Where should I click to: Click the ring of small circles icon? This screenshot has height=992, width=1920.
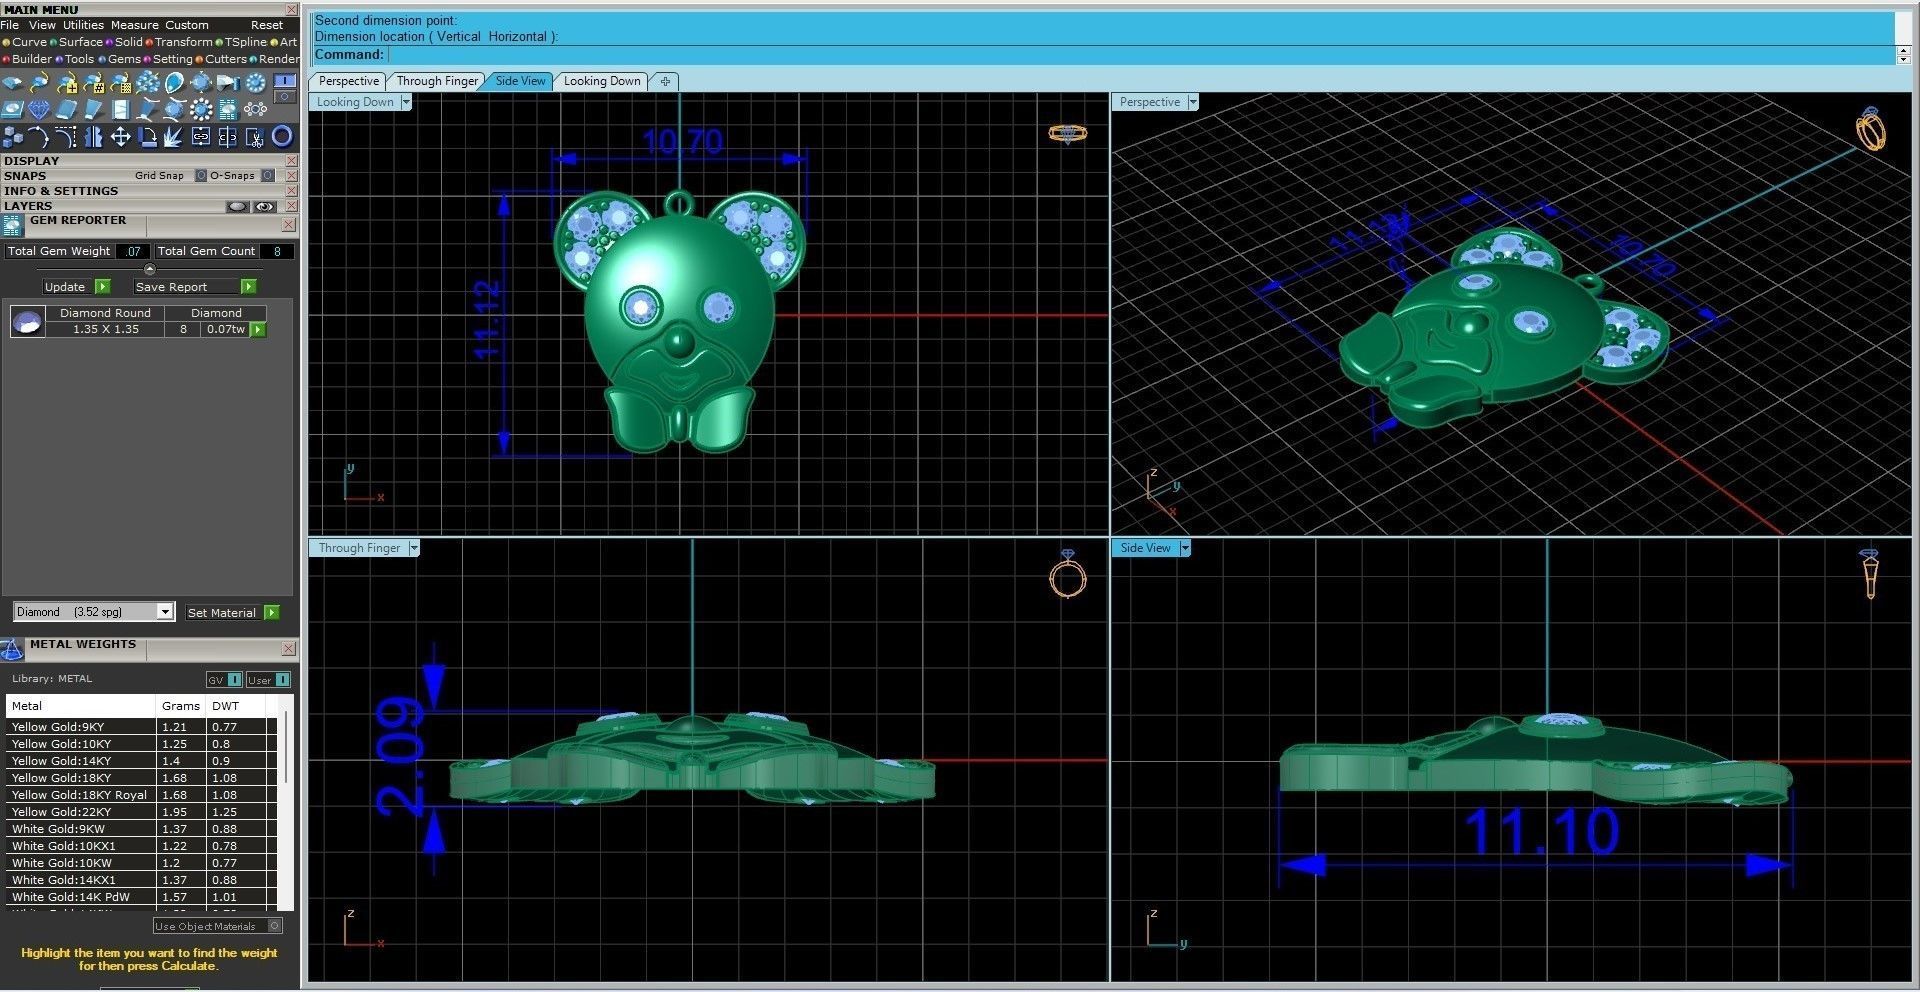click(x=255, y=109)
